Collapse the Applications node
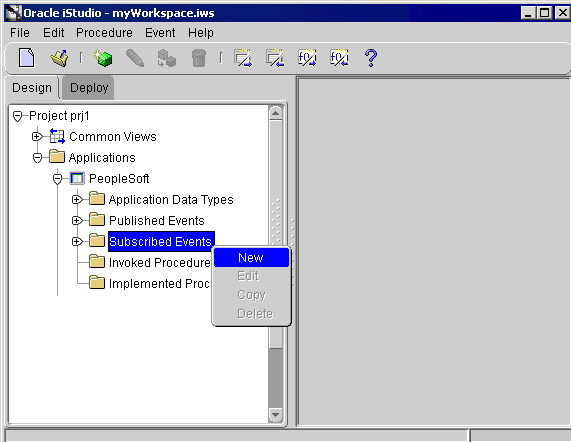The image size is (571, 442). (37, 158)
